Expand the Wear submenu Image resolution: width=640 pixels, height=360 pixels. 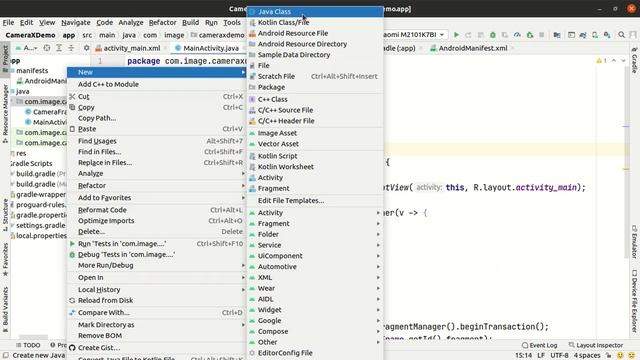315,288
